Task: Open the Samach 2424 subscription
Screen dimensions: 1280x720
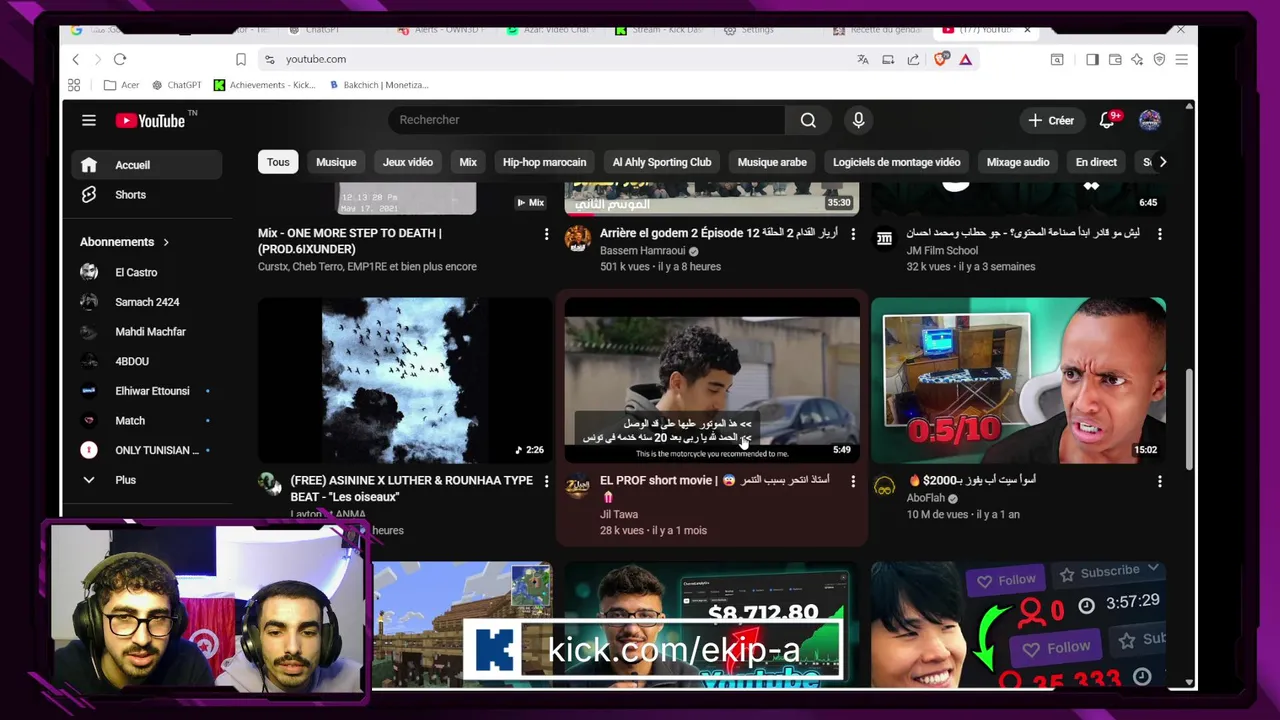Action: 146,302
